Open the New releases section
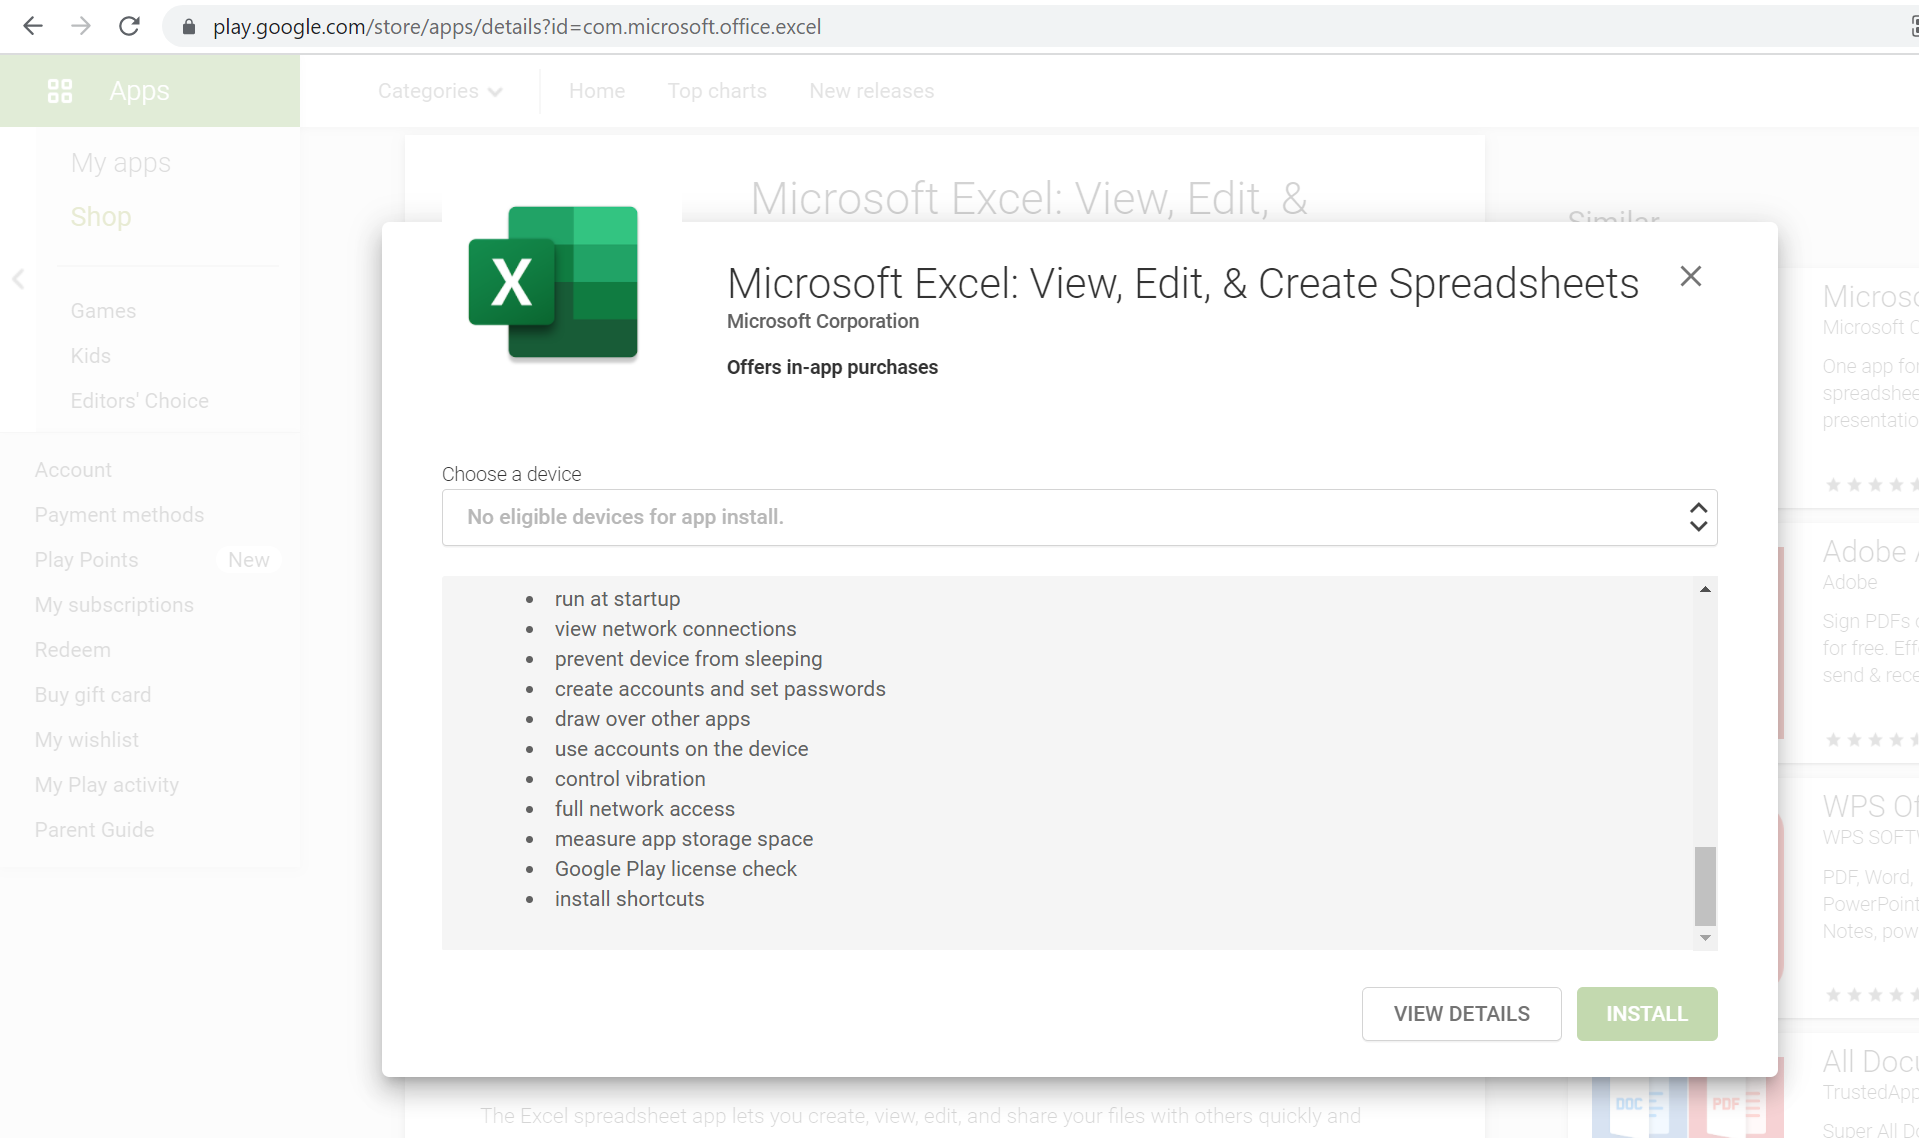The height and width of the screenshot is (1138, 1919). click(x=871, y=91)
